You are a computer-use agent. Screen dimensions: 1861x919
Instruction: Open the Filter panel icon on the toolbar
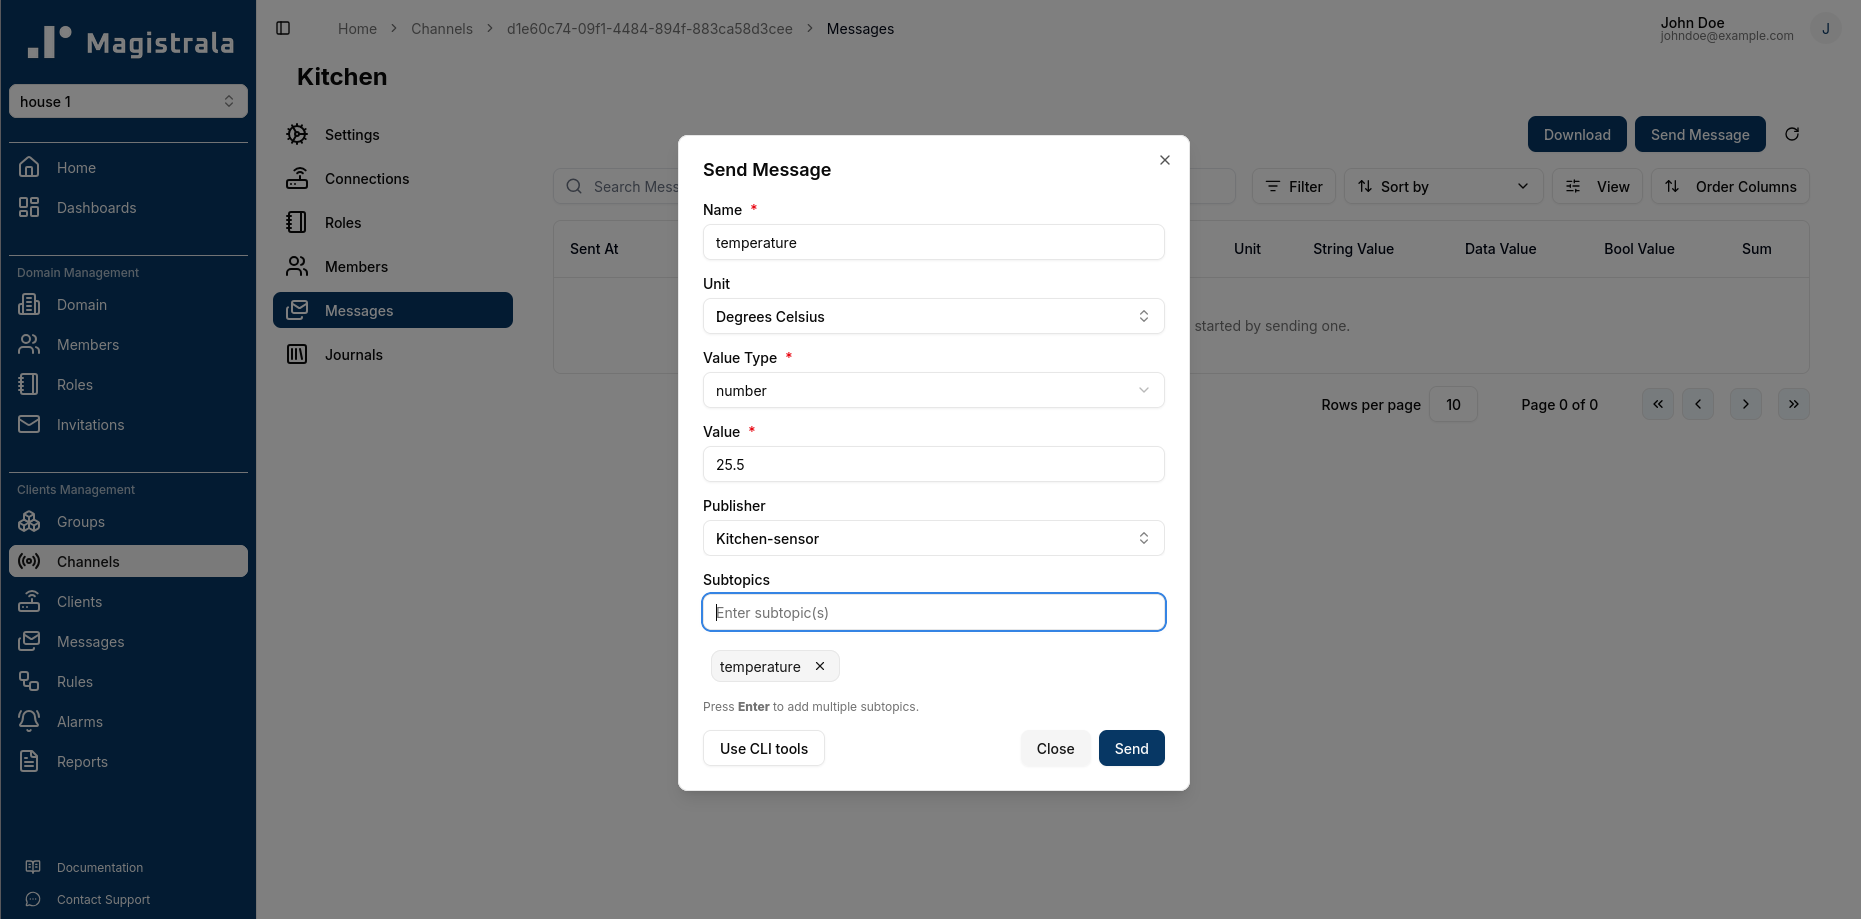click(1272, 186)
